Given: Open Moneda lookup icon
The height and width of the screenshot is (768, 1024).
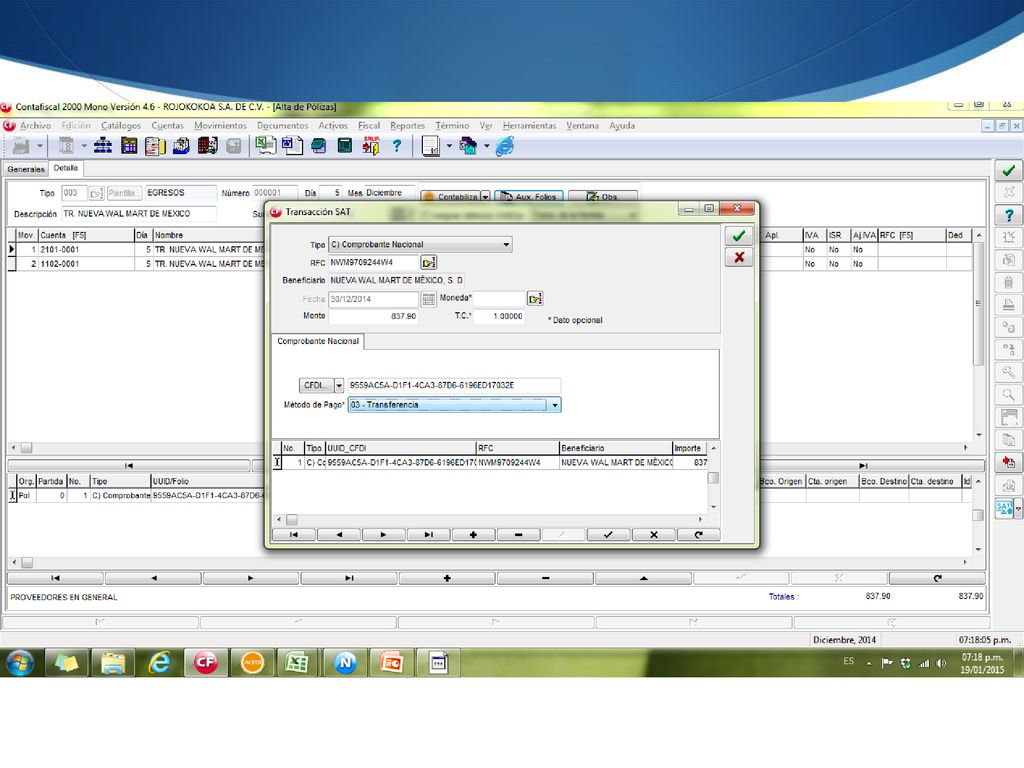Looking at the screenshot, I should (535, 298).
